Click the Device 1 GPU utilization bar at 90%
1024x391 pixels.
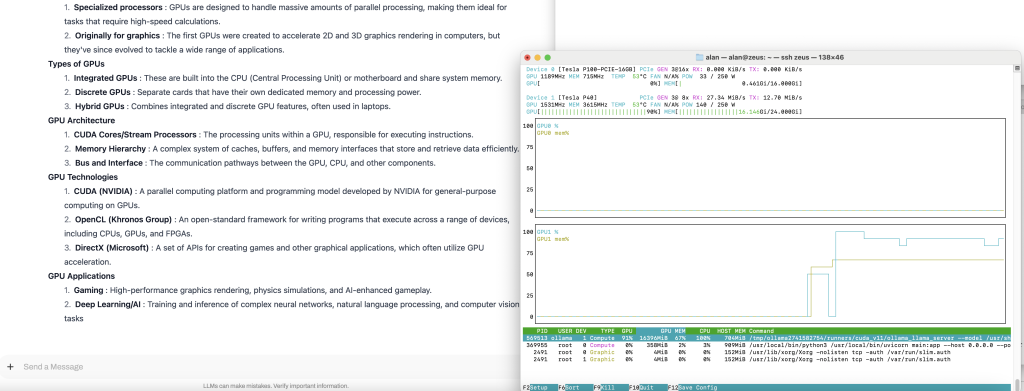tap(593, 112)
